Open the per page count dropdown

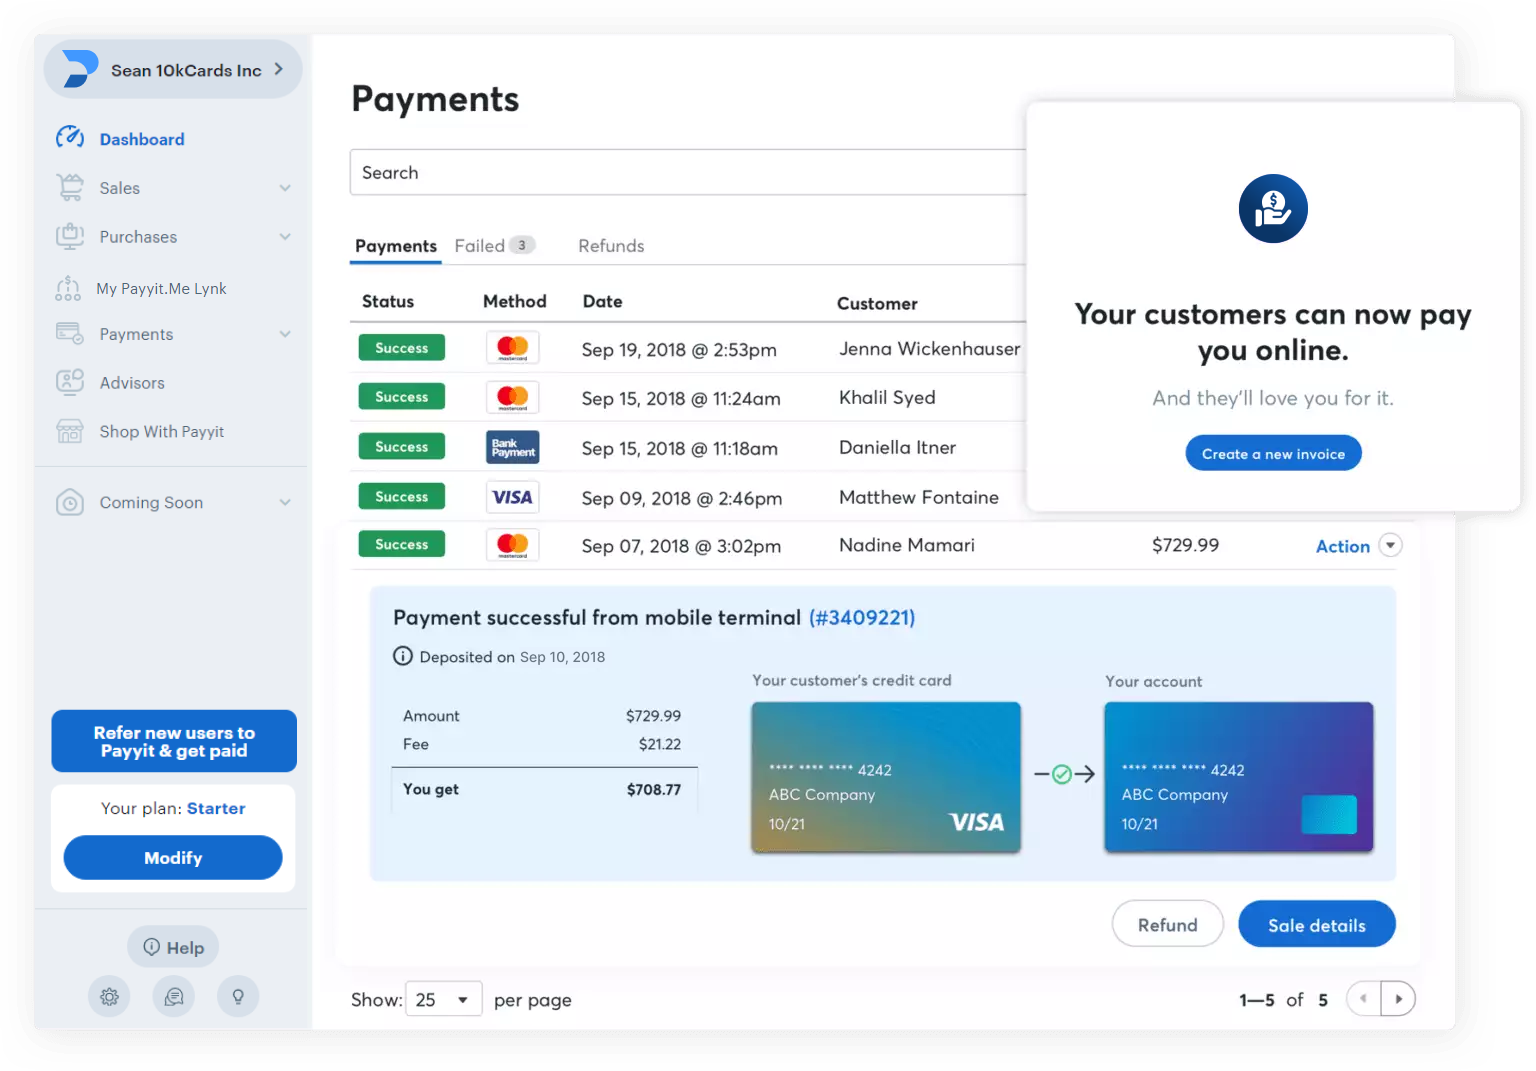tap(443, 999)
